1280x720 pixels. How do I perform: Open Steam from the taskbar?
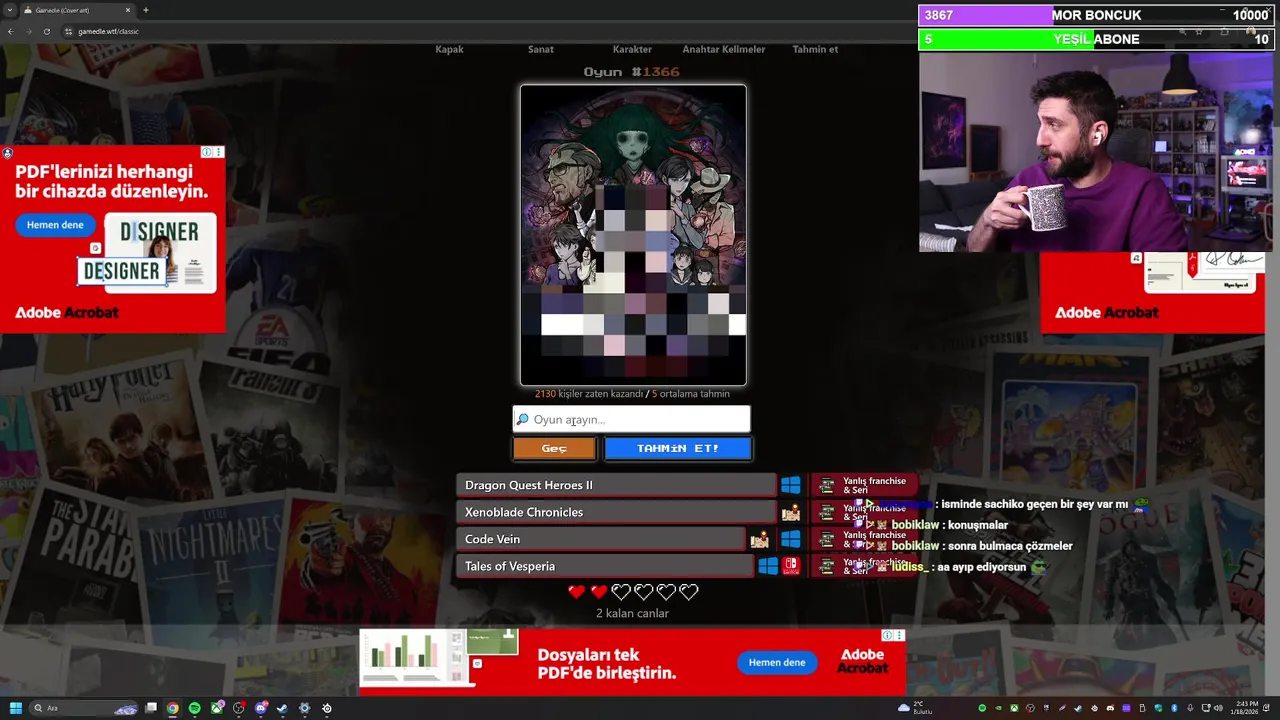tap(282, 708)
